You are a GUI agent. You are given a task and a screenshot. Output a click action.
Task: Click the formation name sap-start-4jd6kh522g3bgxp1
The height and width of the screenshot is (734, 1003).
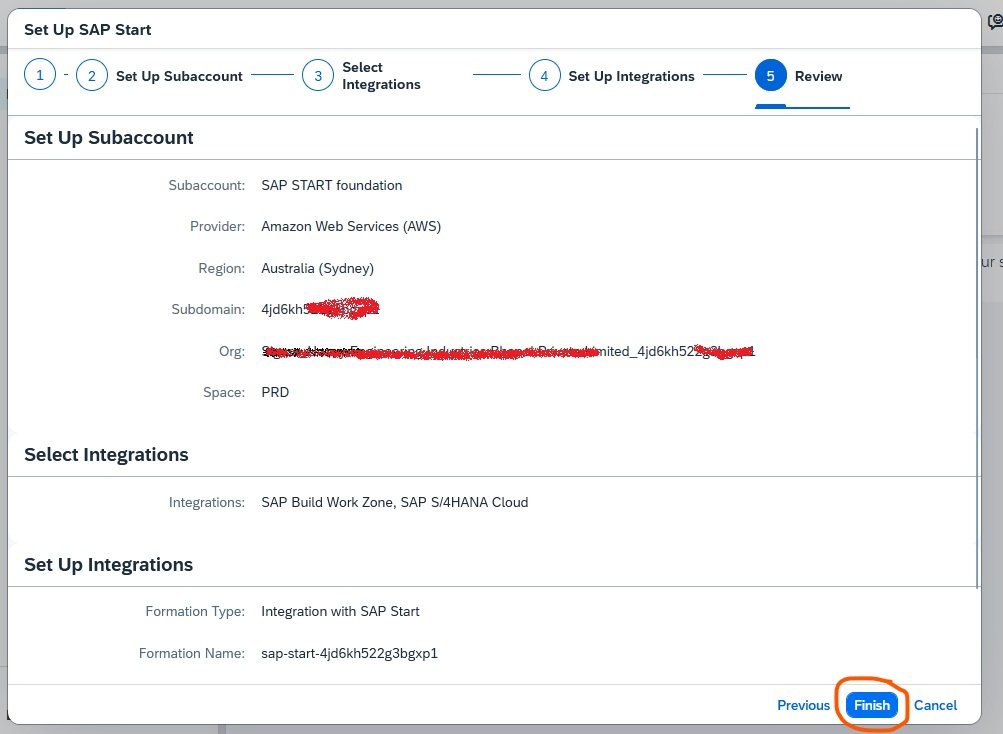click(x=349, y=653)
